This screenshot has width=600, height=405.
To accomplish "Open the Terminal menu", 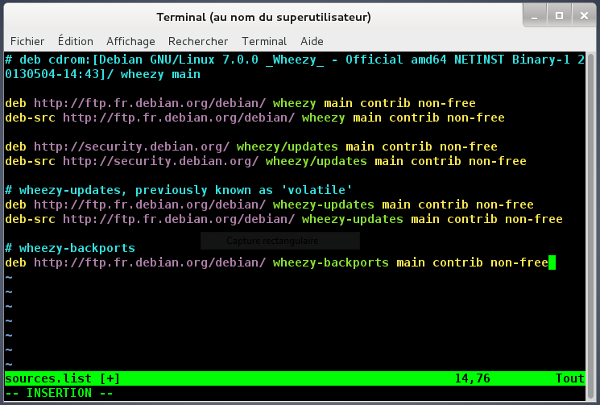I will pyautogui.click(x=264, y=41).
